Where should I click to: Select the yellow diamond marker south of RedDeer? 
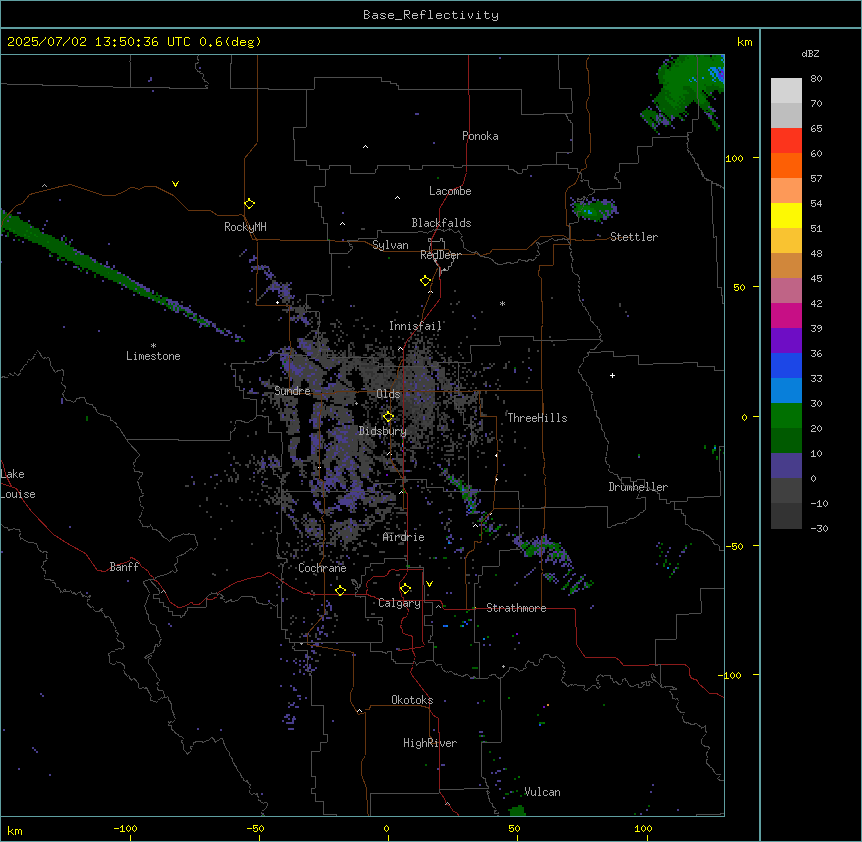coord(425,280)
